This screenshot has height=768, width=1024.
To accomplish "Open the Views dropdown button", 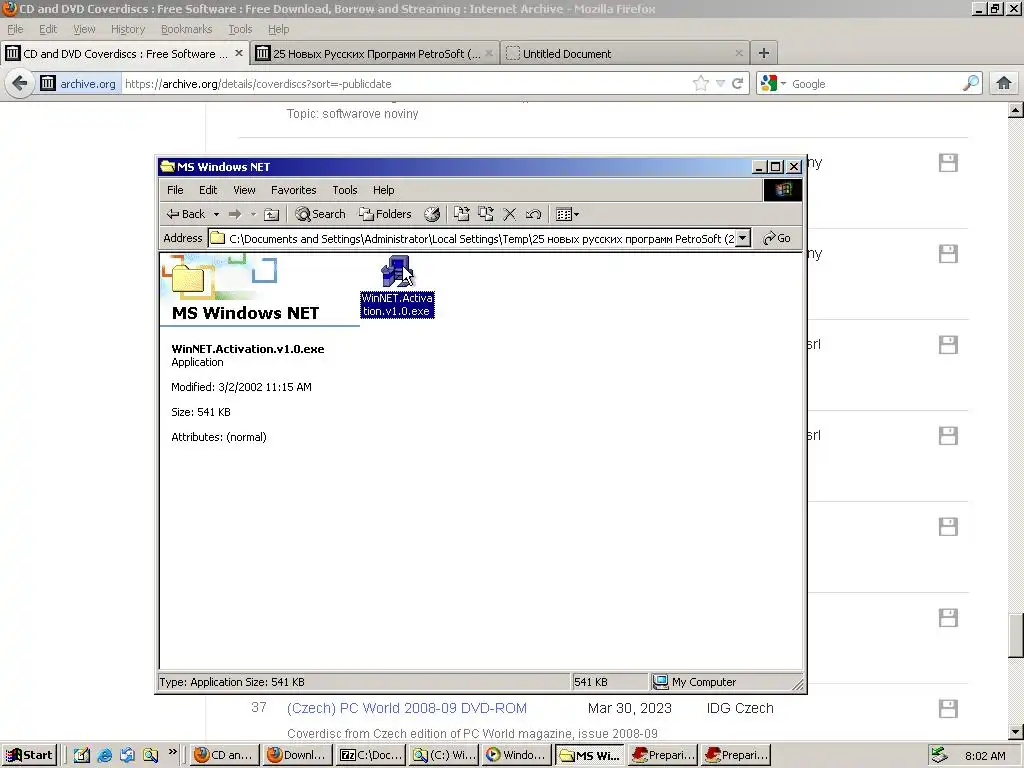I will [567, 214].
